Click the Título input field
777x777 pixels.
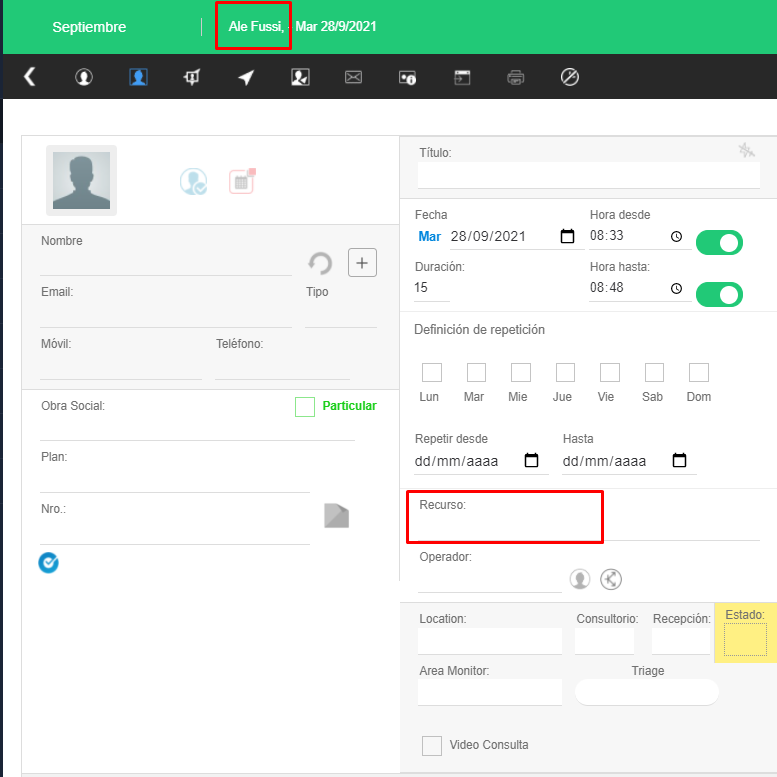(x=588, y=176)
